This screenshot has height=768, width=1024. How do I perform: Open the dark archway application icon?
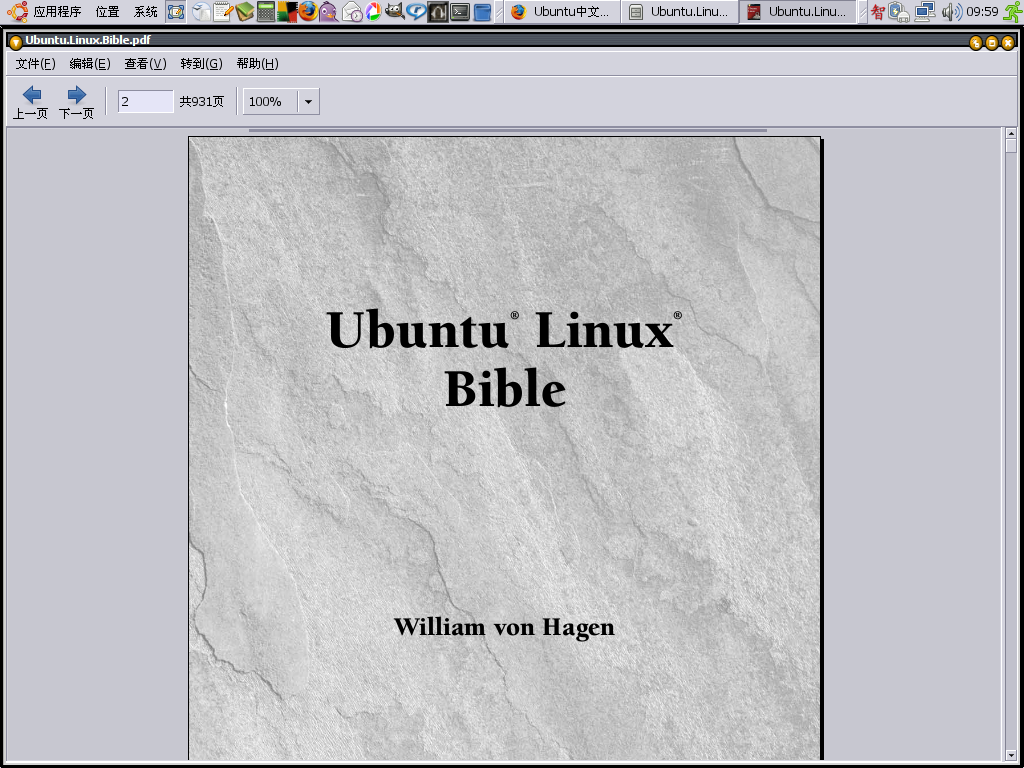438,11
